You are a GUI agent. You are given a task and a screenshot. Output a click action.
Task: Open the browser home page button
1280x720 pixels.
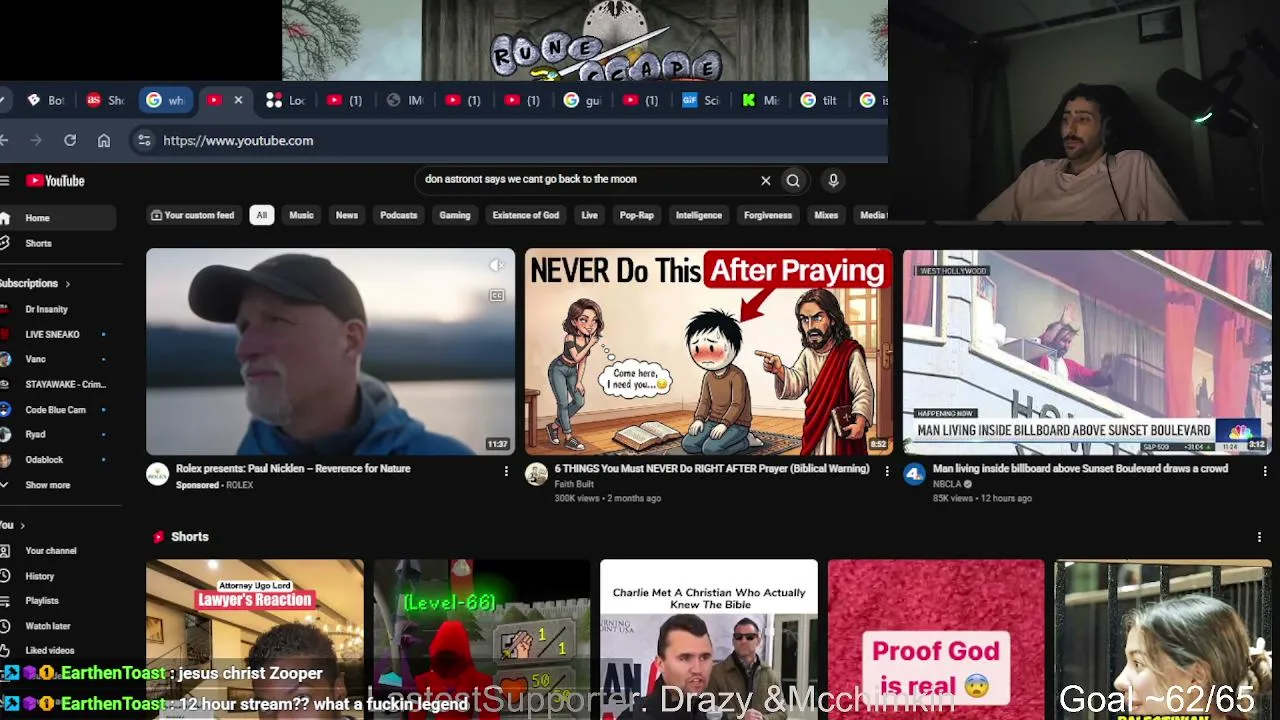tap(104, 141)
